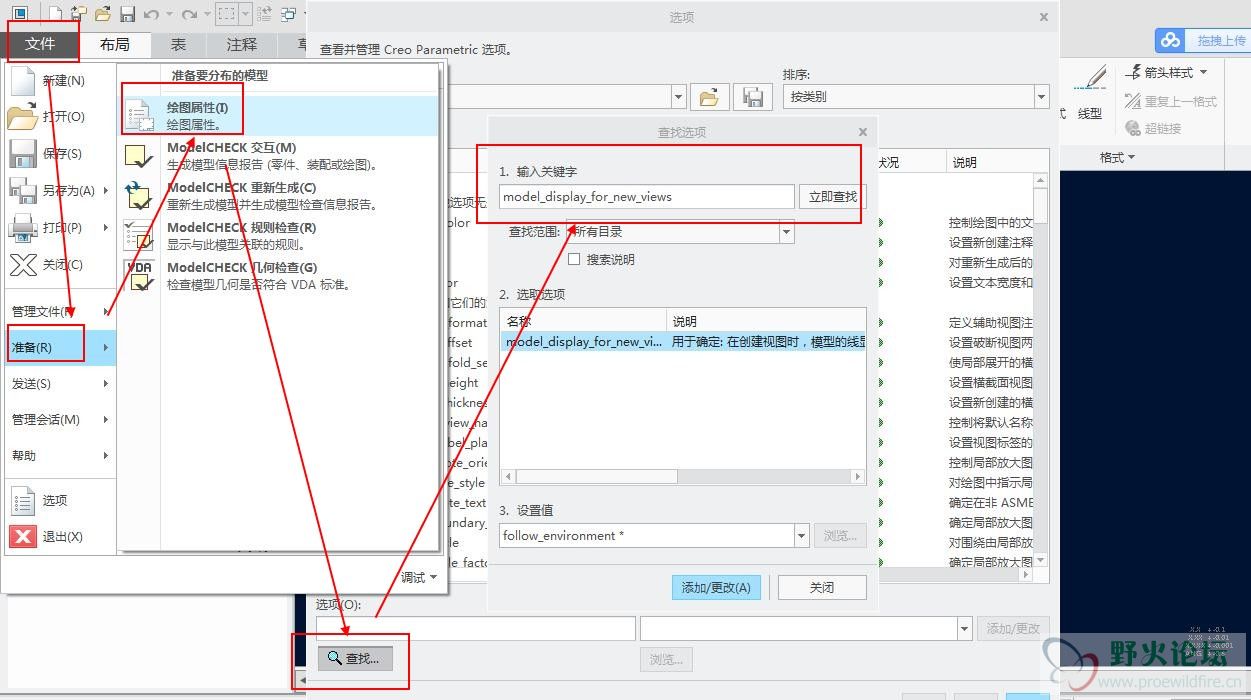Image resolution: width=1251 pixels, height=700 pixels.
Task: Click the 名称 column header in 选取选项
Action: coord(583,321)
